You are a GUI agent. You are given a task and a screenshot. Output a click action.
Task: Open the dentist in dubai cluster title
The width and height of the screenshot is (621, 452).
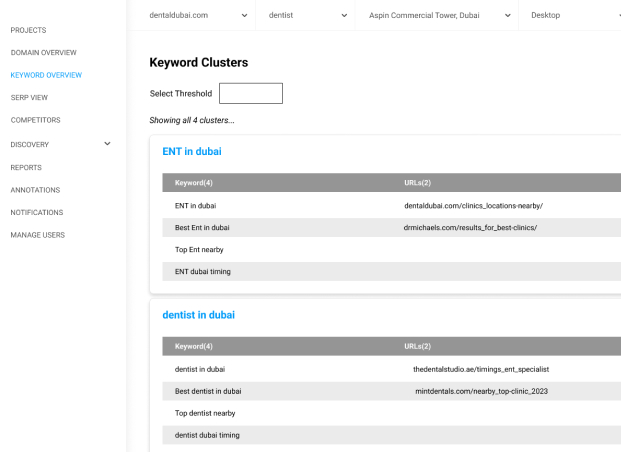pos(198,315)
